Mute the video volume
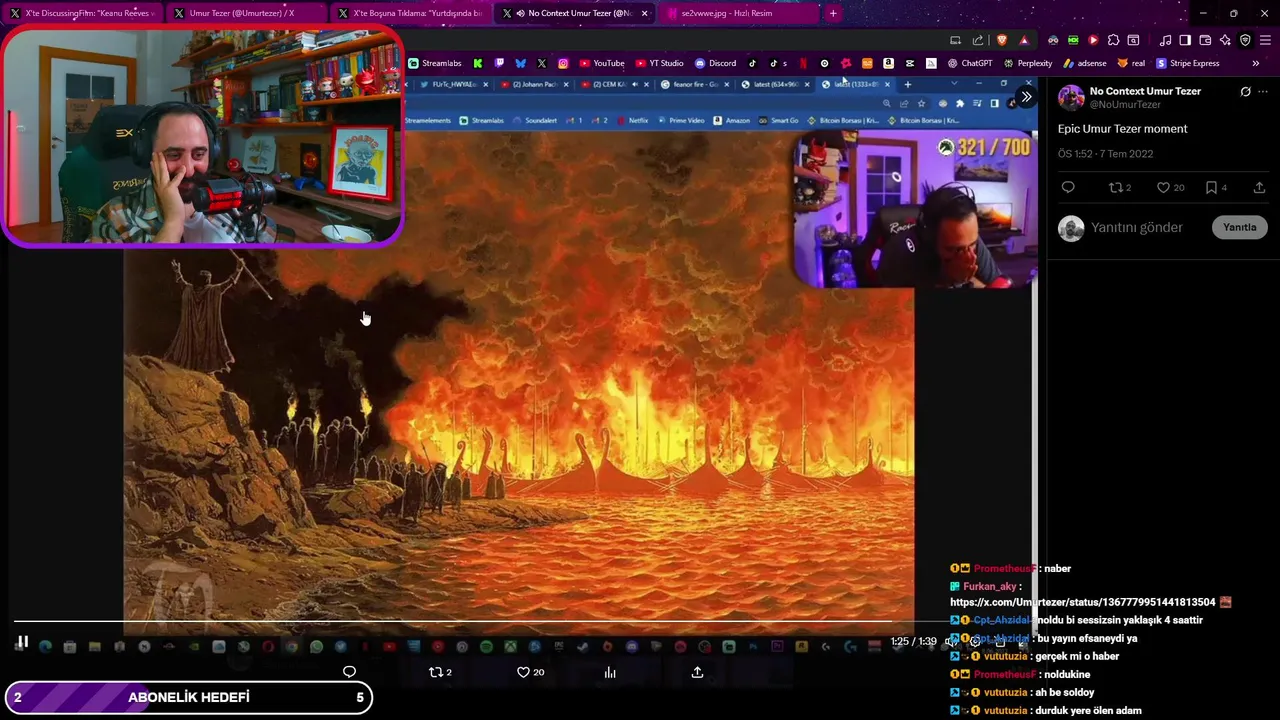 point(950,642)
